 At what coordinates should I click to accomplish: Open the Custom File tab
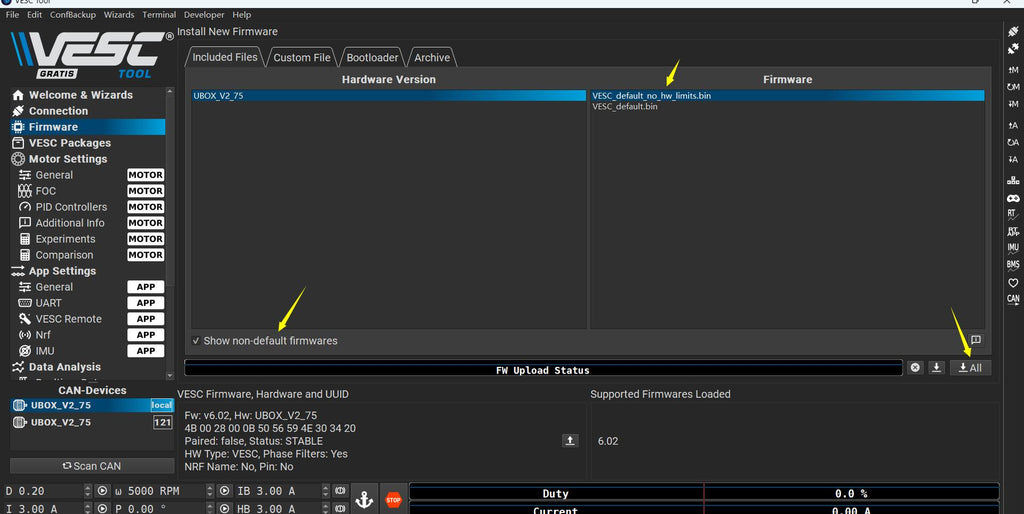coord(302,57)
